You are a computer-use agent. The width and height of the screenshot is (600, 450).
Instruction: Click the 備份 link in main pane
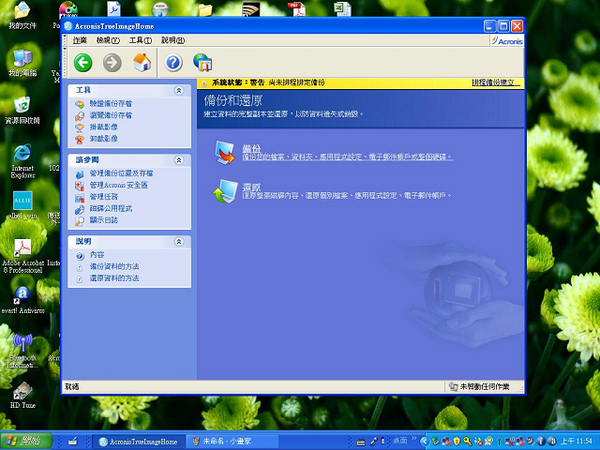click(251, 148)
